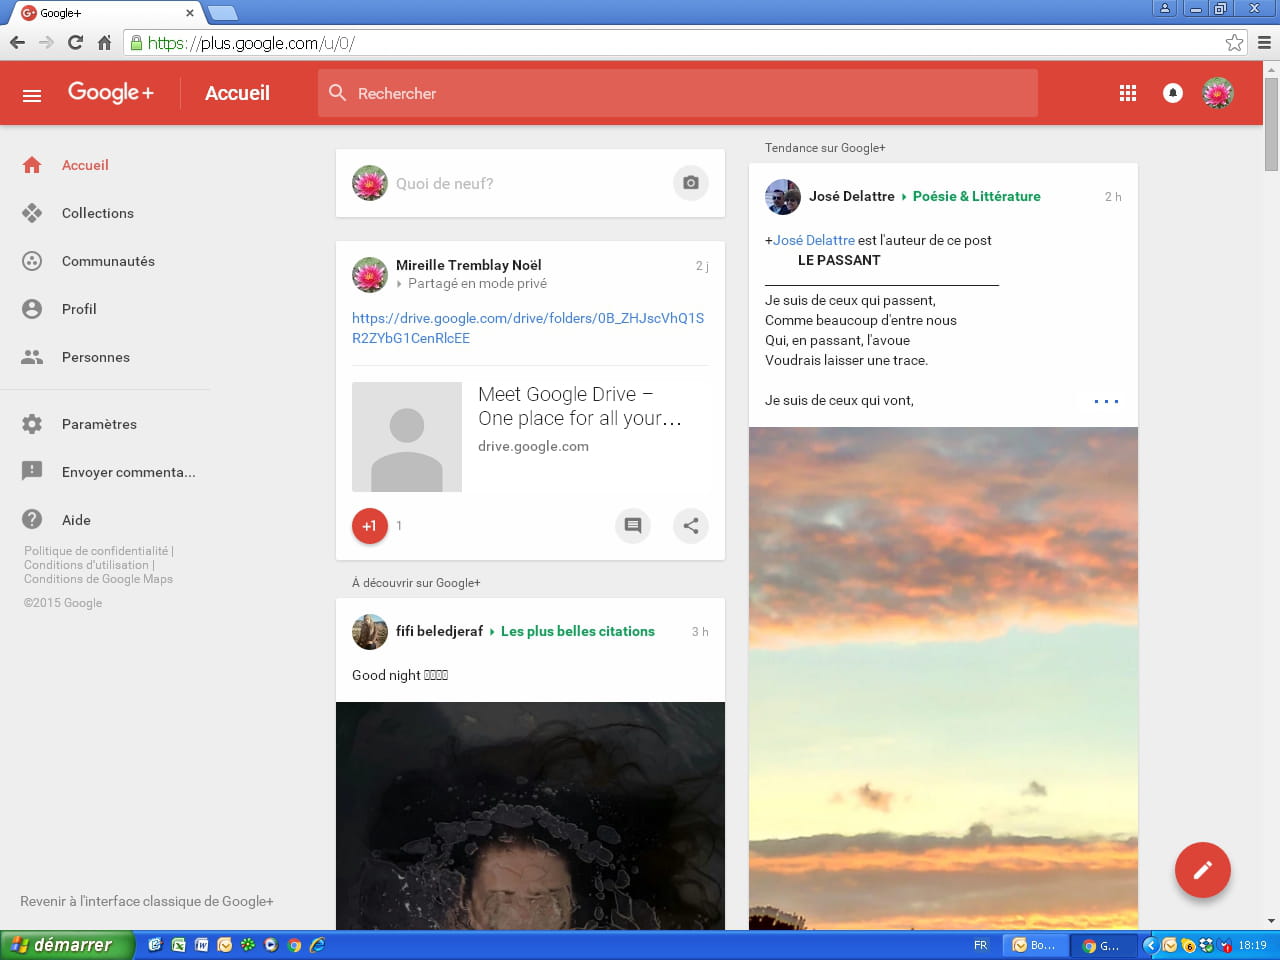Open Les plus belles citations community
Viewport: 1280px width, 960px height.
click(x=578, y=631)
